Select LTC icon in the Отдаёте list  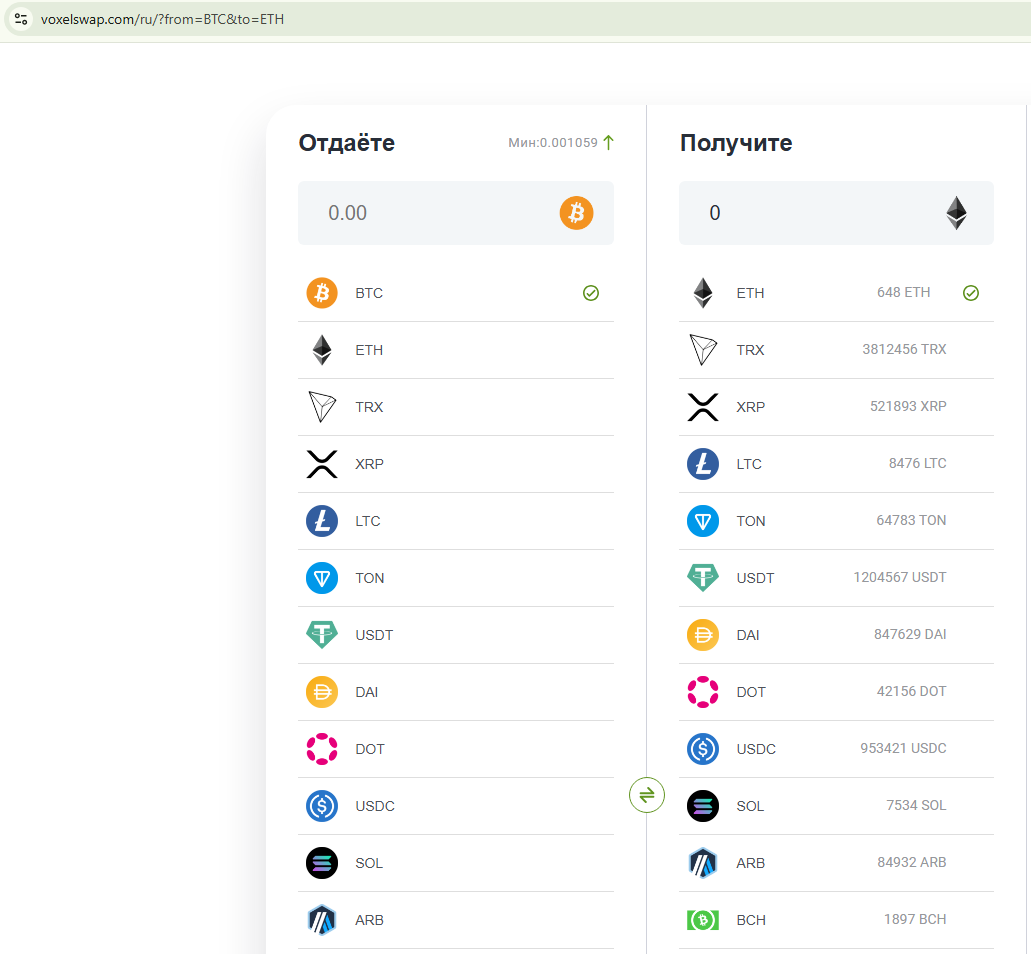click(x=322, y=521)
